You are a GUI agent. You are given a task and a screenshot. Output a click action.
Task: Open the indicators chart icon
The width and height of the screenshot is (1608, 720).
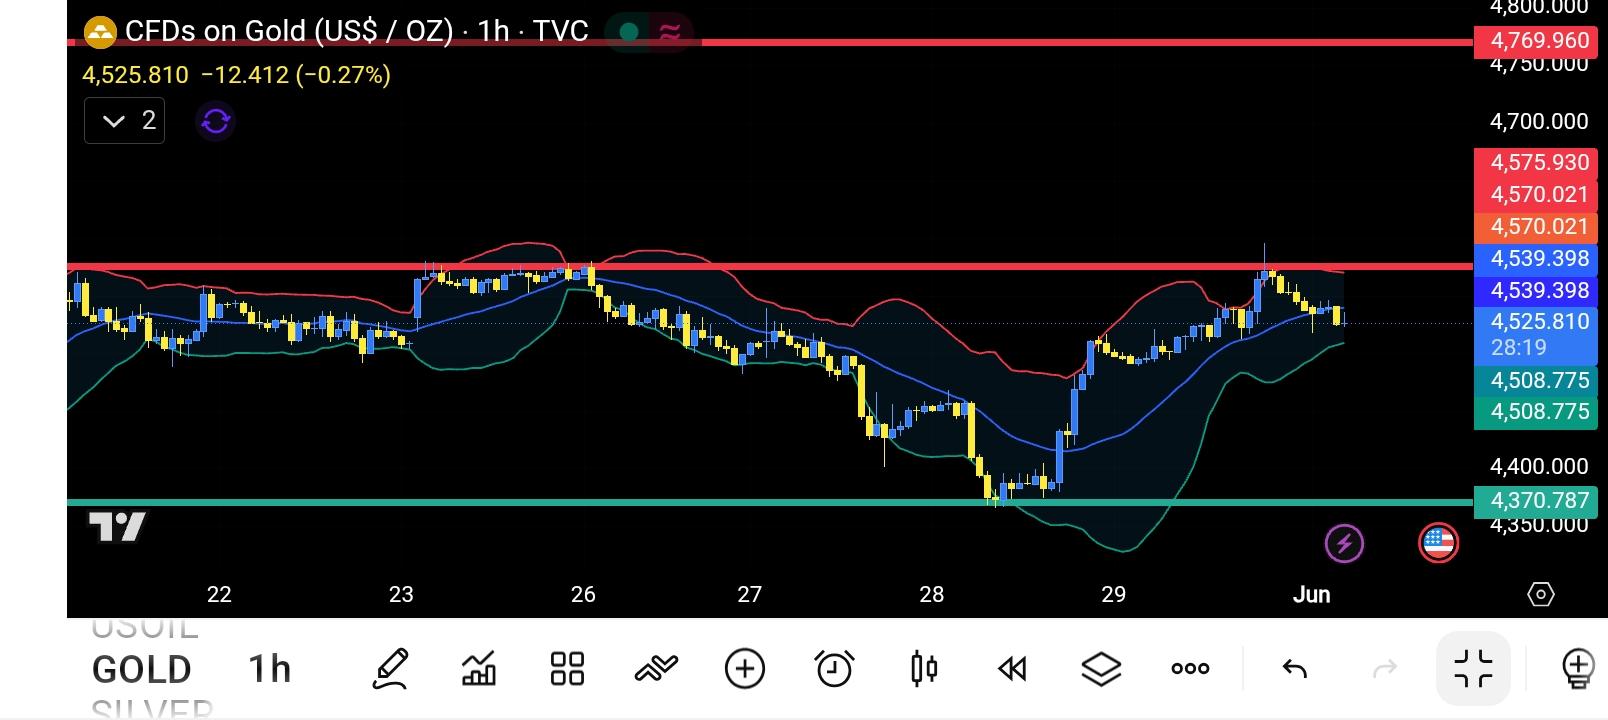tap(479, 668)
